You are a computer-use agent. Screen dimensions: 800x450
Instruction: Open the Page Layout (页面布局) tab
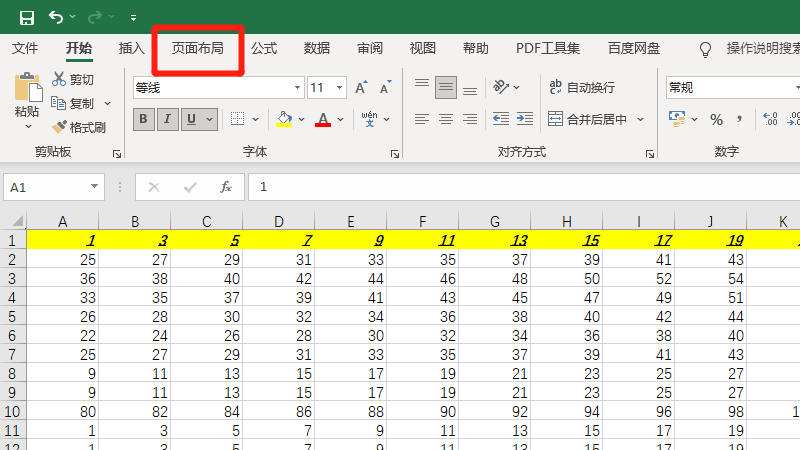click(x=197, y=48)
